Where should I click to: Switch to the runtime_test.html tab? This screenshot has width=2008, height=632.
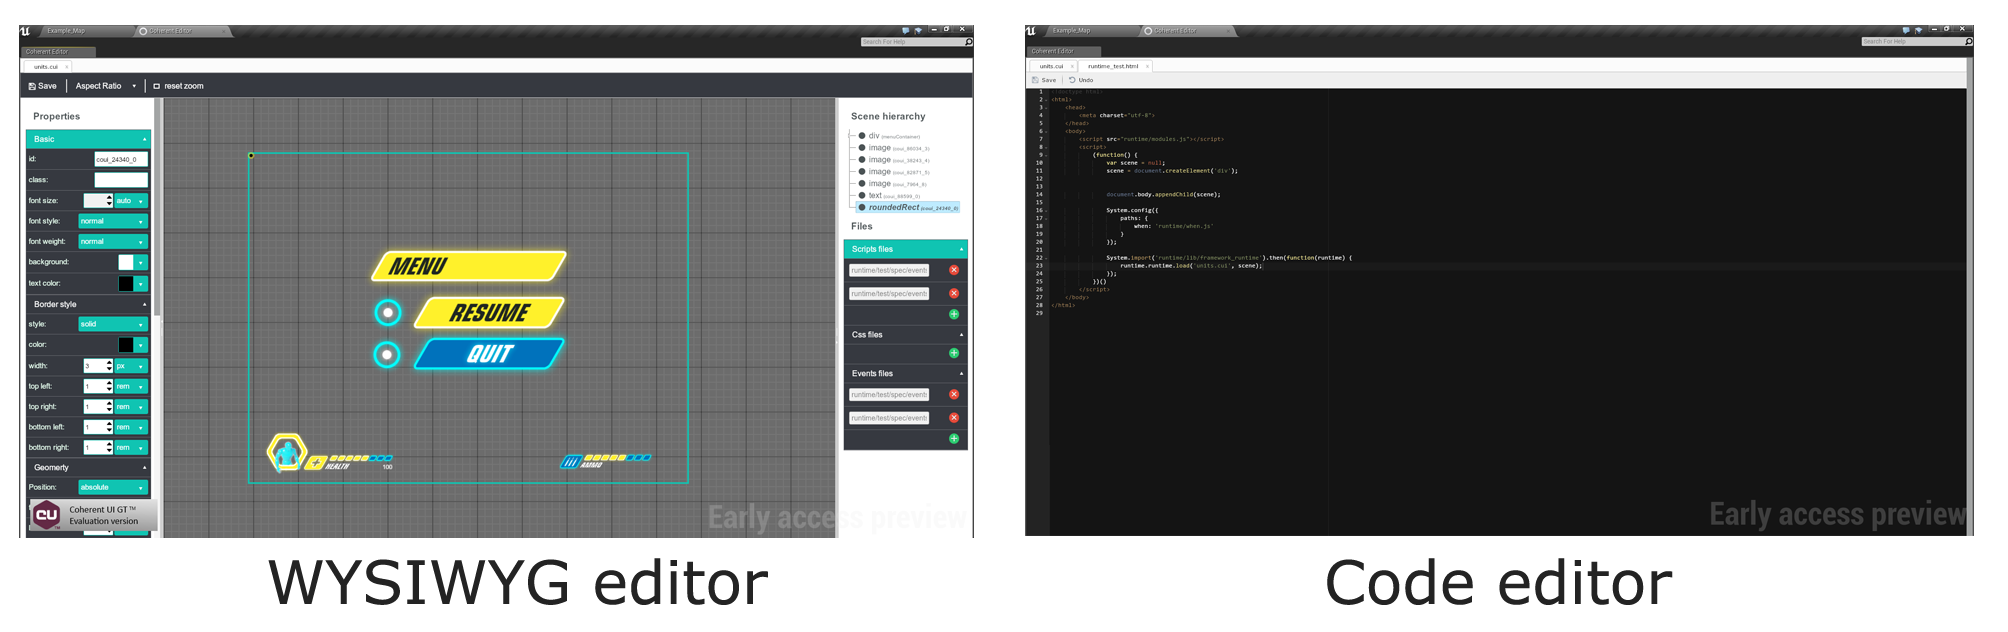[1112, 66]
